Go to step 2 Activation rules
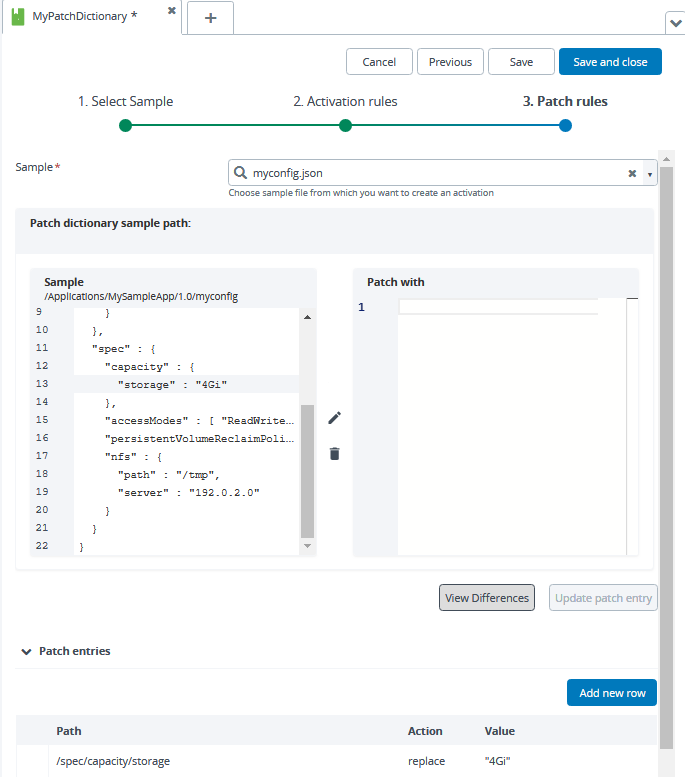 coord(345,101)
